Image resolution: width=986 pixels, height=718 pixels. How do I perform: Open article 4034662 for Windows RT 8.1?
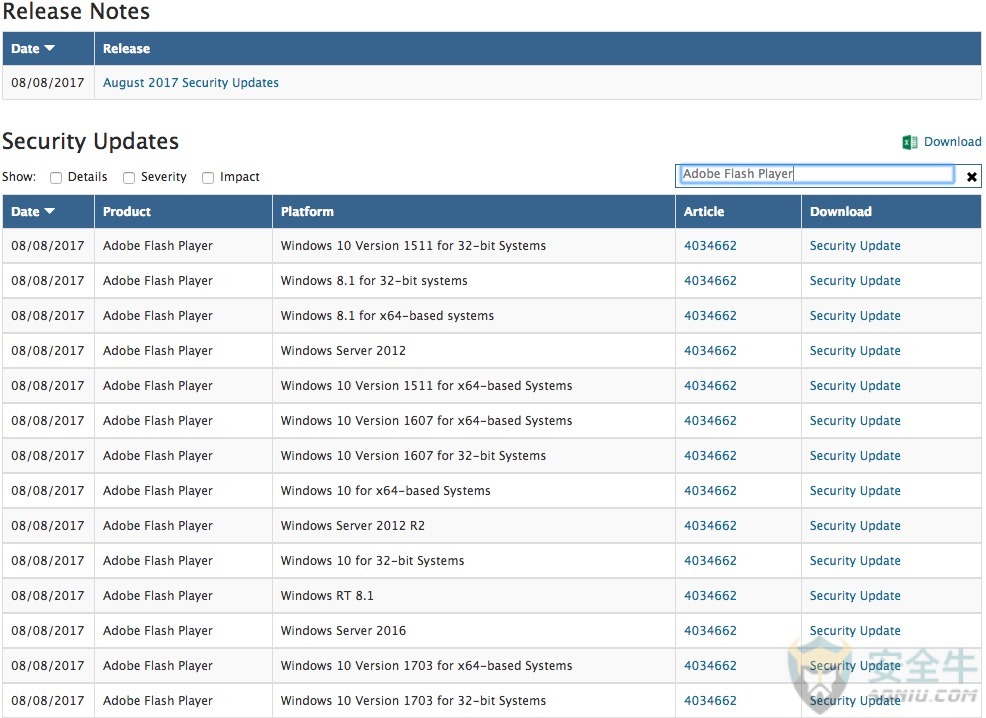[x=710, y=596]
